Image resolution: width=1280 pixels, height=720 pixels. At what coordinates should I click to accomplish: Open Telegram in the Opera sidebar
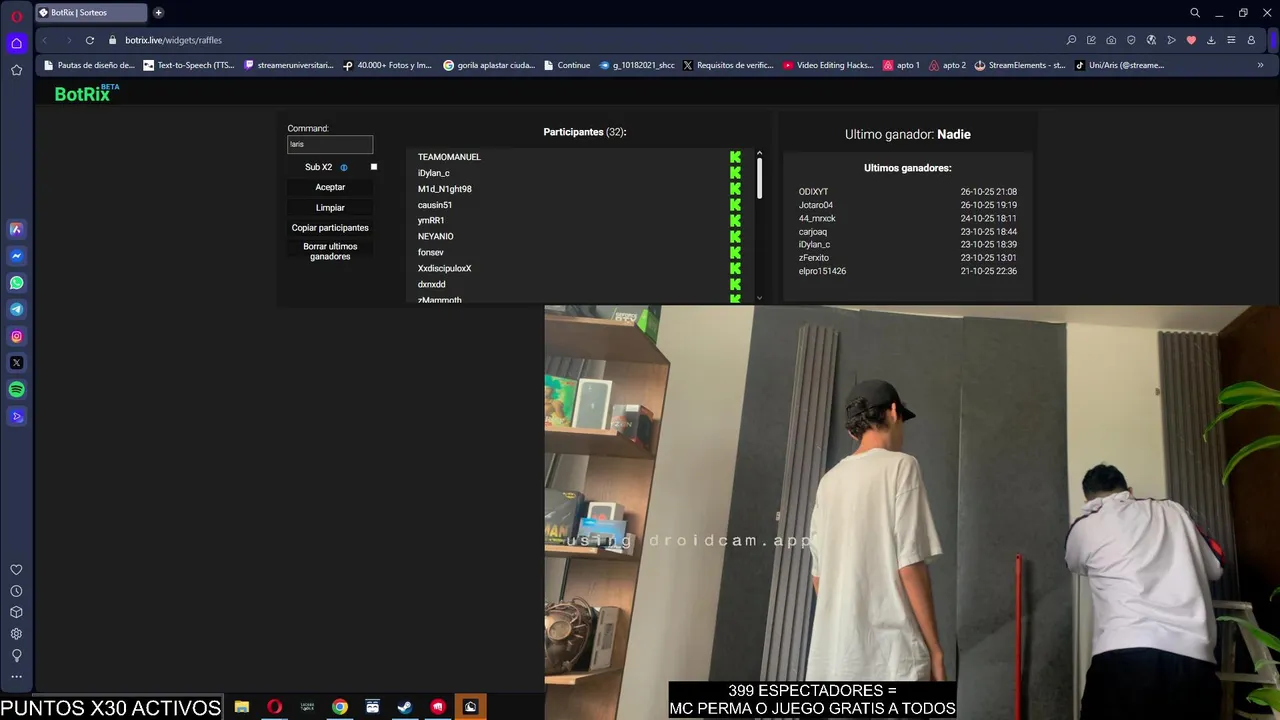[x=16, y=310]
